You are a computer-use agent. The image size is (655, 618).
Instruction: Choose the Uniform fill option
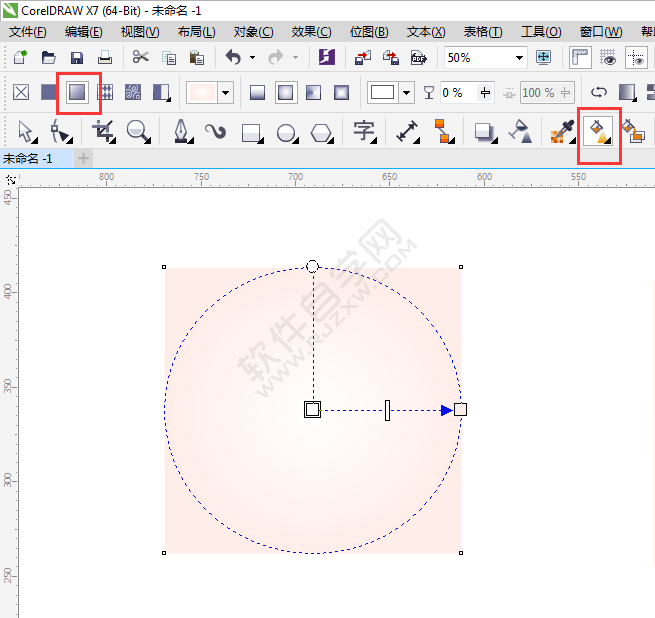point(48,92)
